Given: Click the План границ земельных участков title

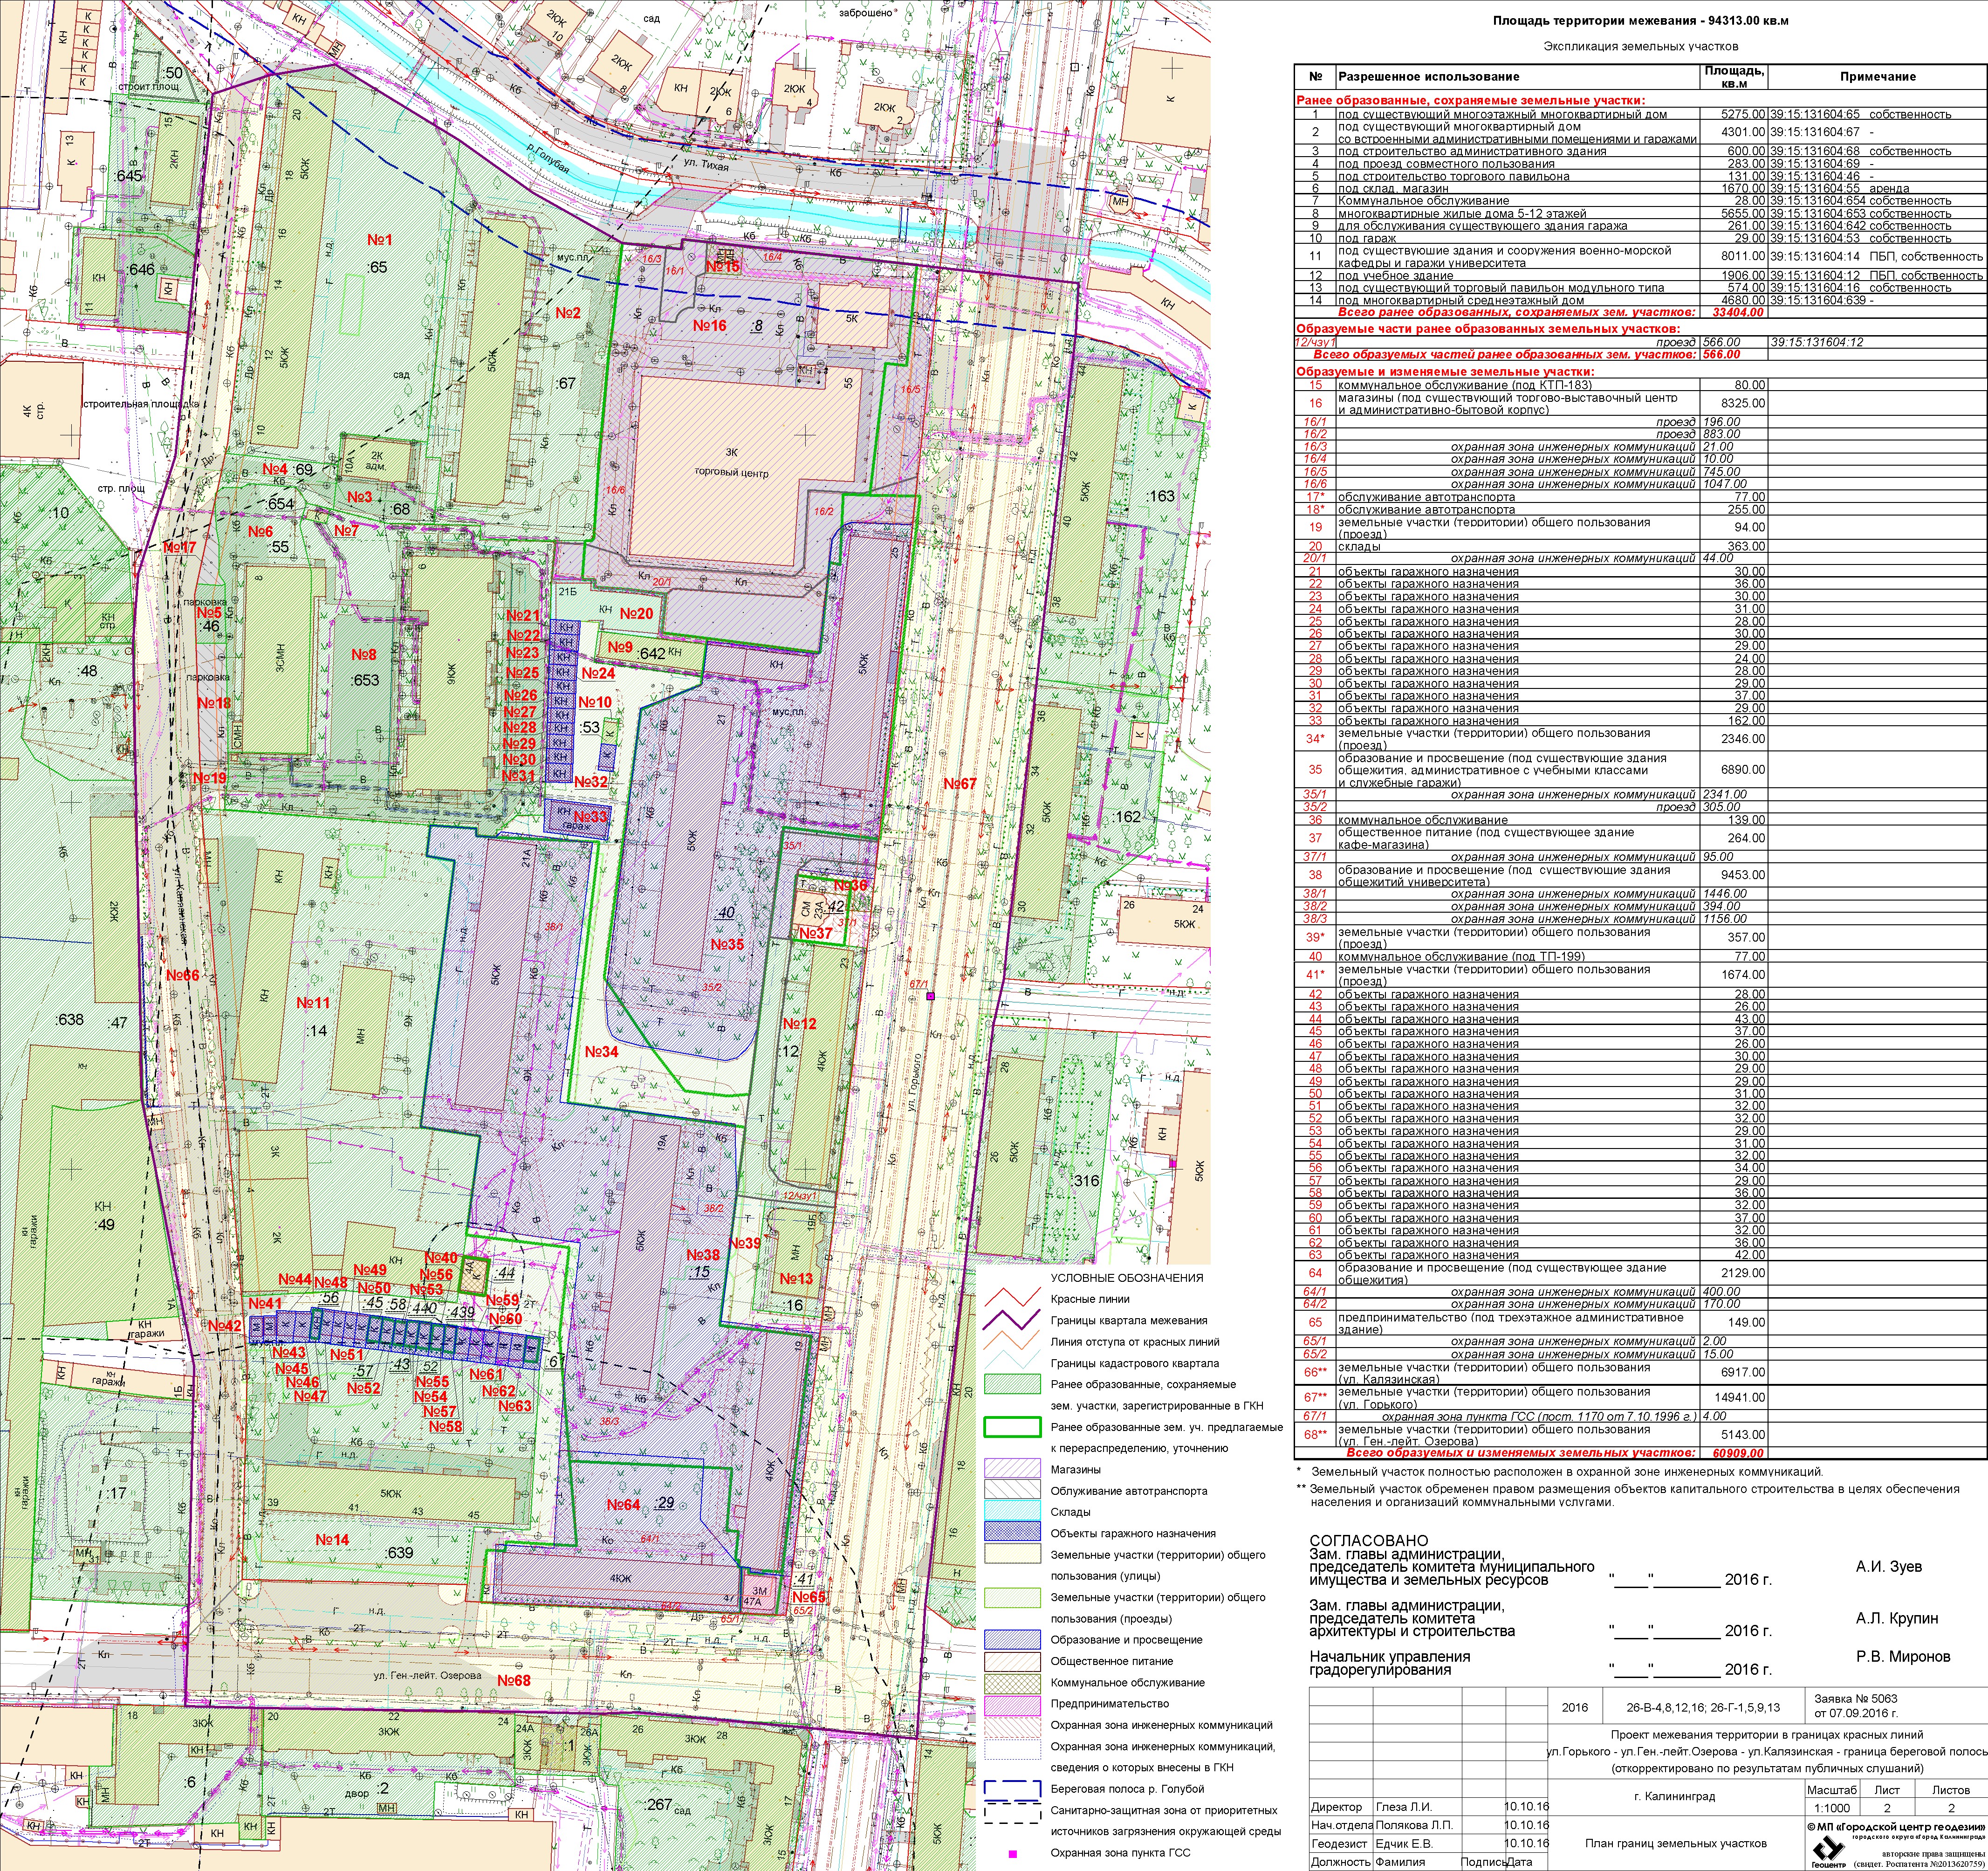Looking at the screenshot, I should click(1675, 1843).
